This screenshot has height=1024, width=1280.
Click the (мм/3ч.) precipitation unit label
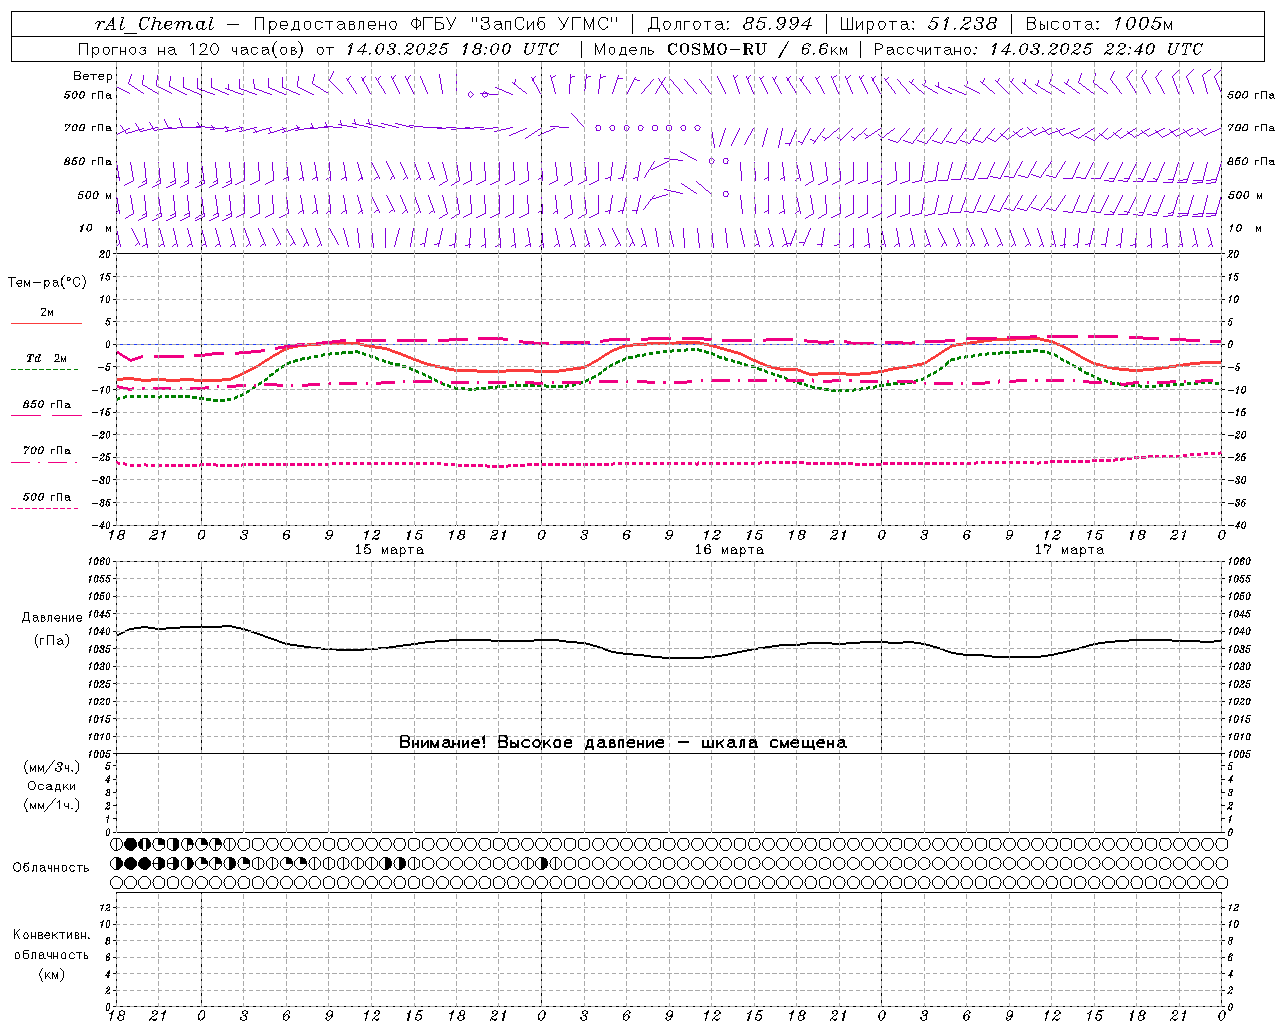pos(52,767)
